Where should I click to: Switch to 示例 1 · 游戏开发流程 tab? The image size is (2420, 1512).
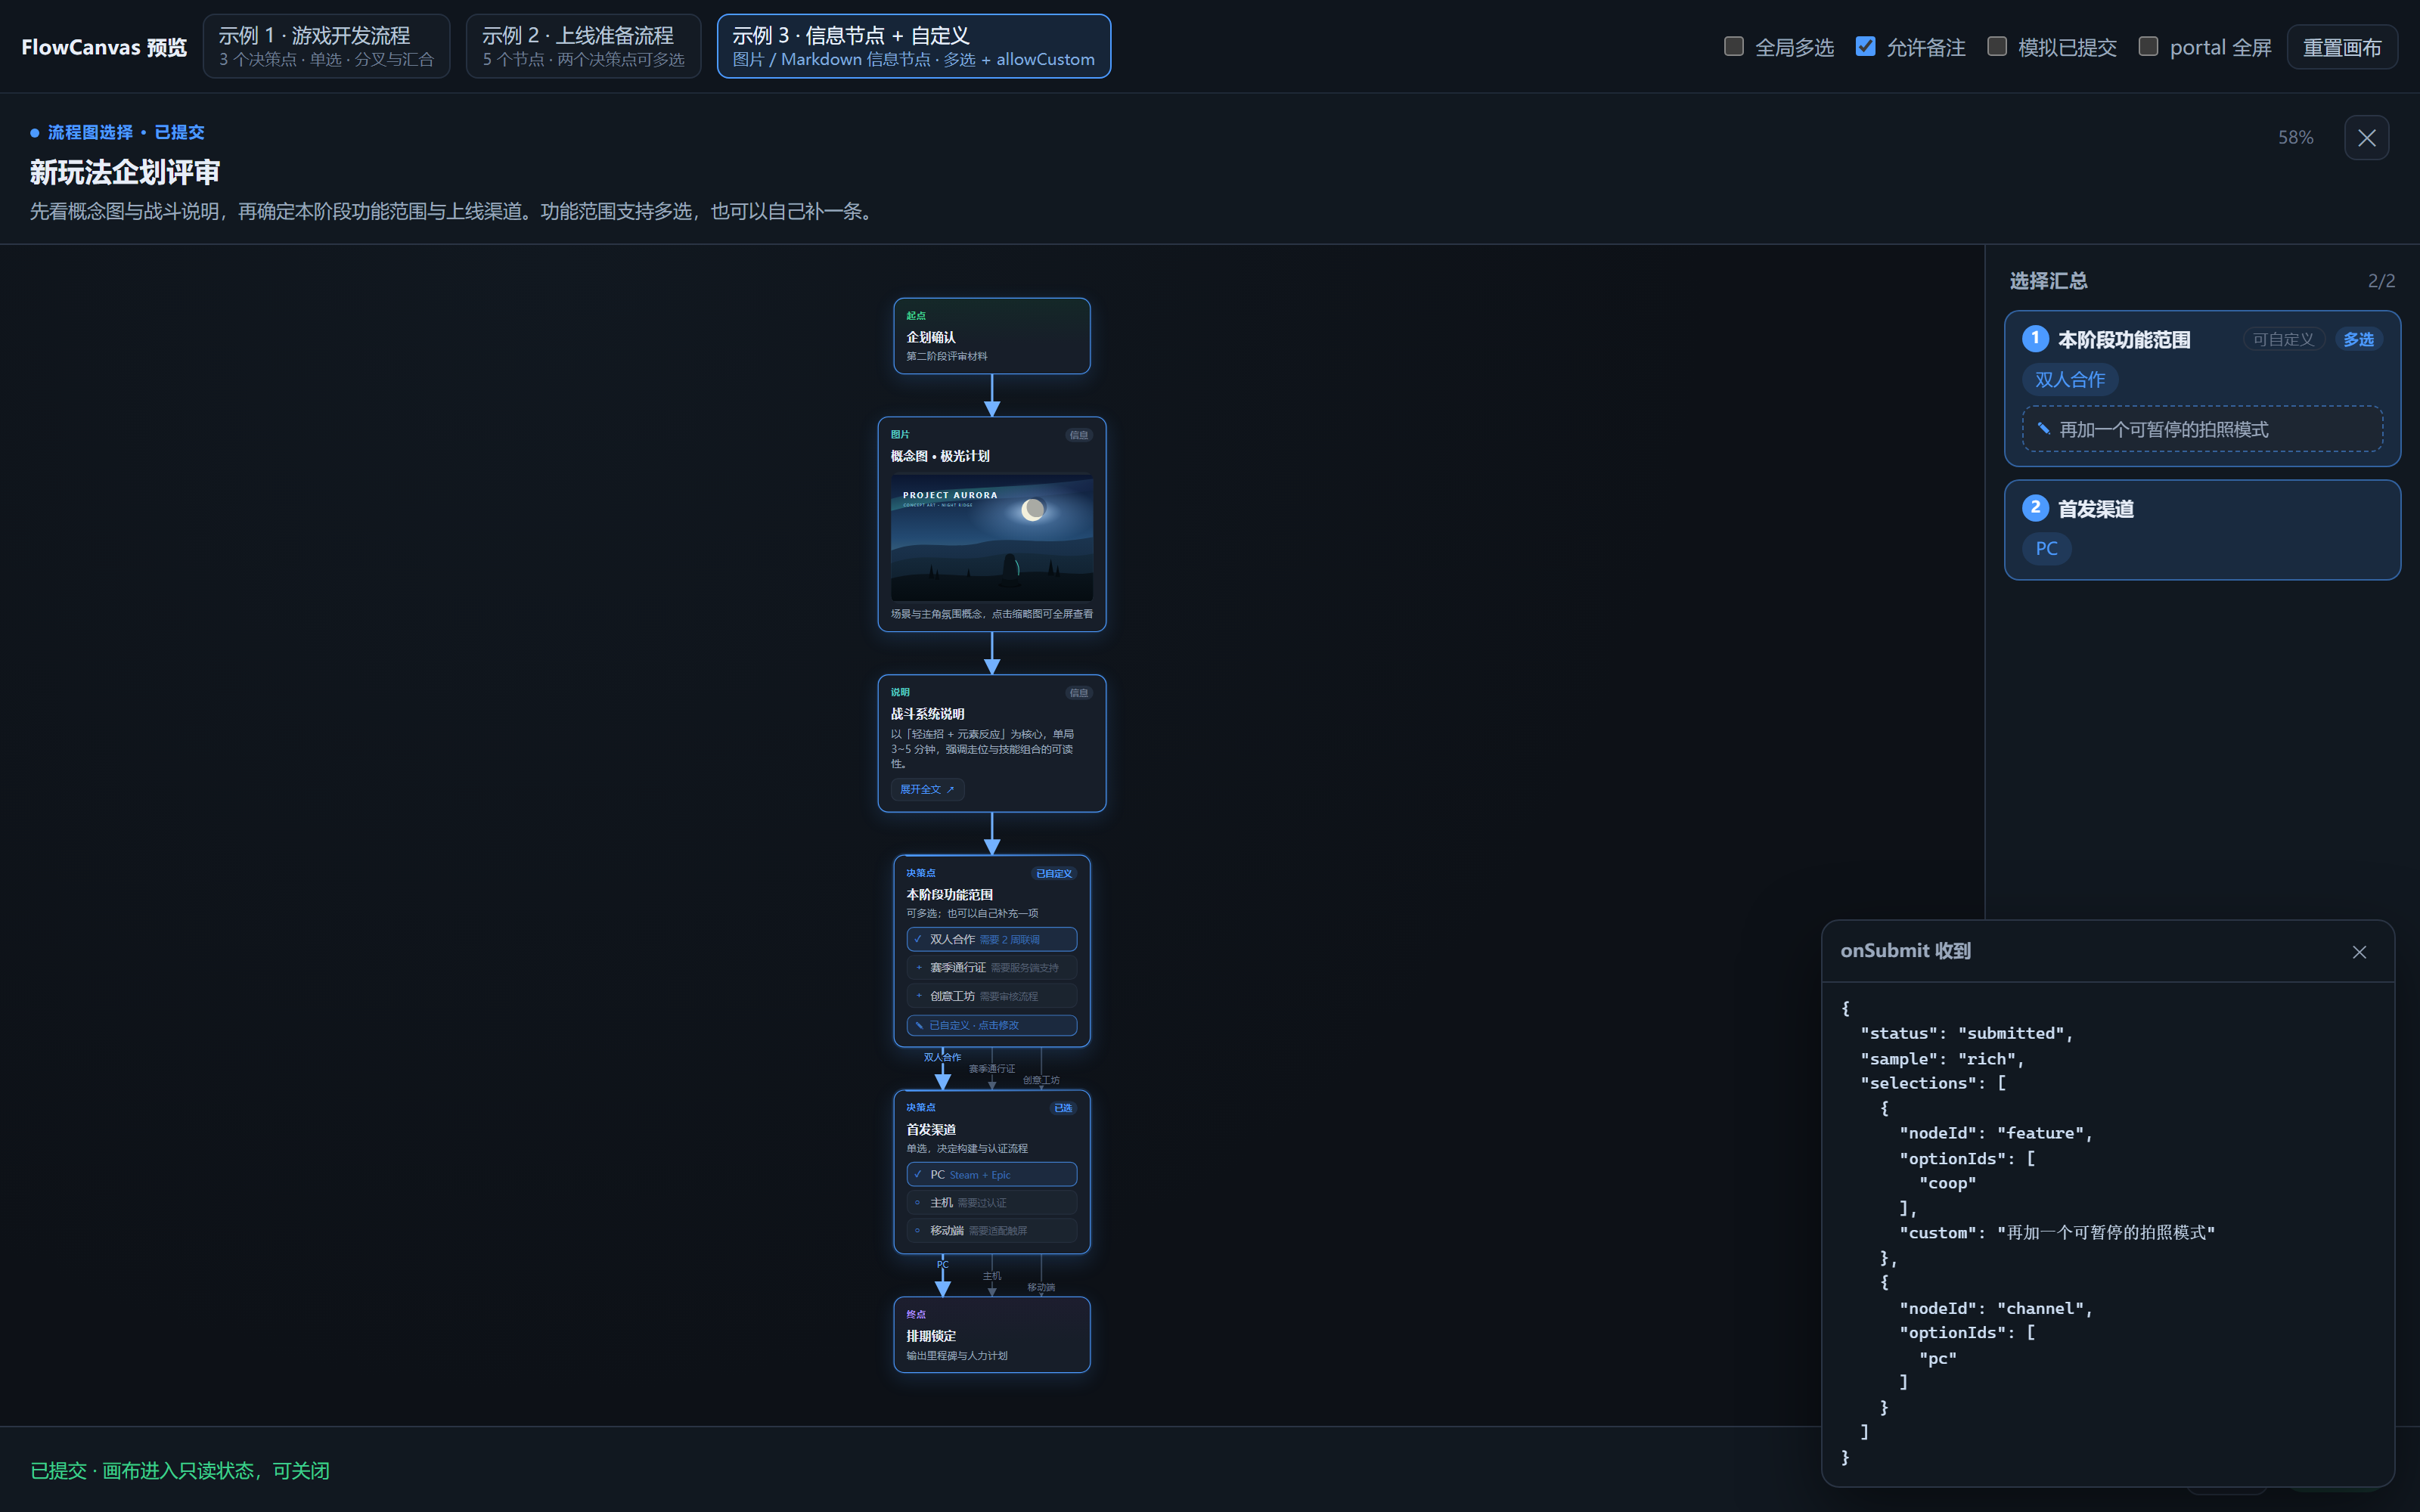[x=326, y=46]
